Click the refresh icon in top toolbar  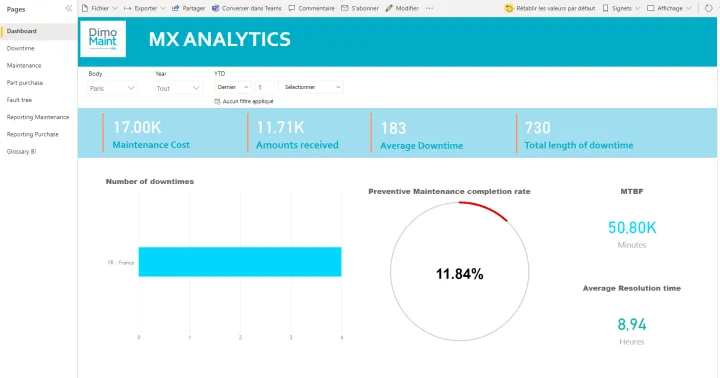pos(709,8)
